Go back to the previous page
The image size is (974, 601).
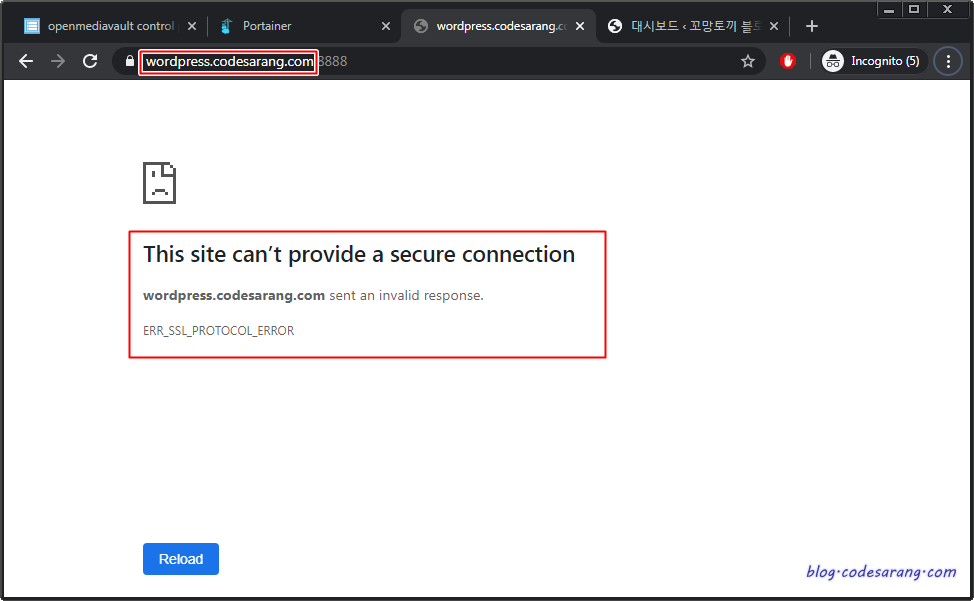(x=26, y=61)
